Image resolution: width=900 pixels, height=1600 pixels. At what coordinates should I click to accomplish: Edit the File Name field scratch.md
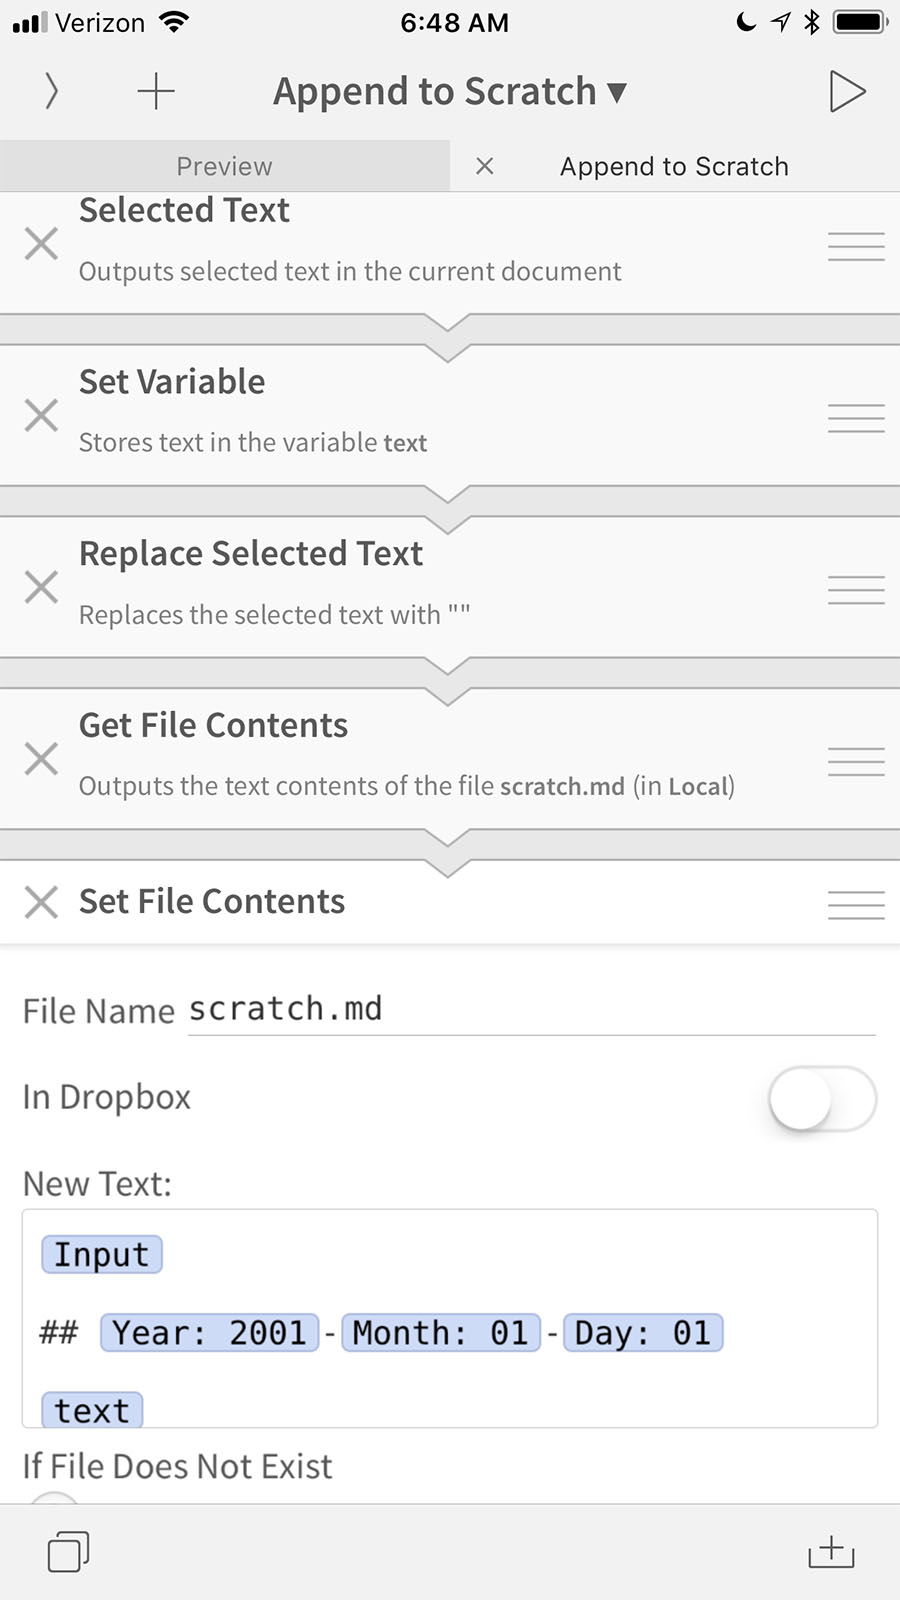[x=286, y=1008]
